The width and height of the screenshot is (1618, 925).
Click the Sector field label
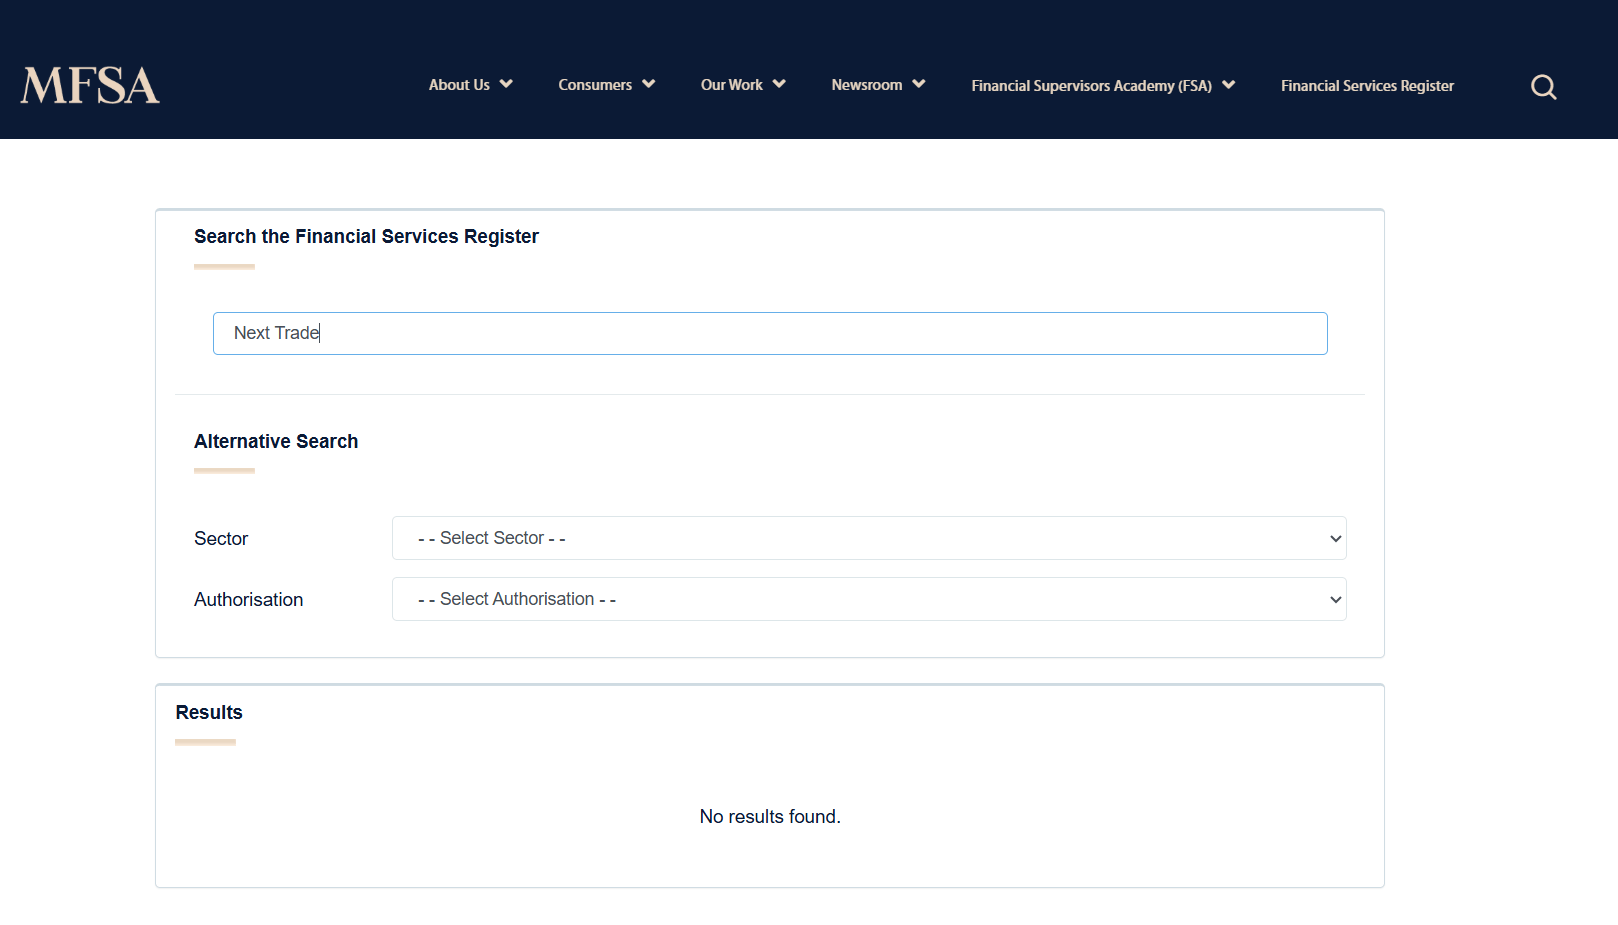tap(221, 539)
